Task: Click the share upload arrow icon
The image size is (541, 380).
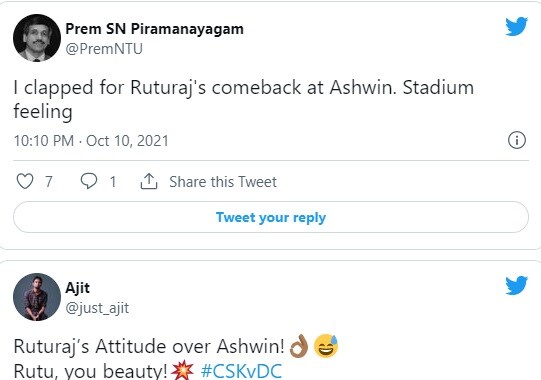Action: click(149, 181)
